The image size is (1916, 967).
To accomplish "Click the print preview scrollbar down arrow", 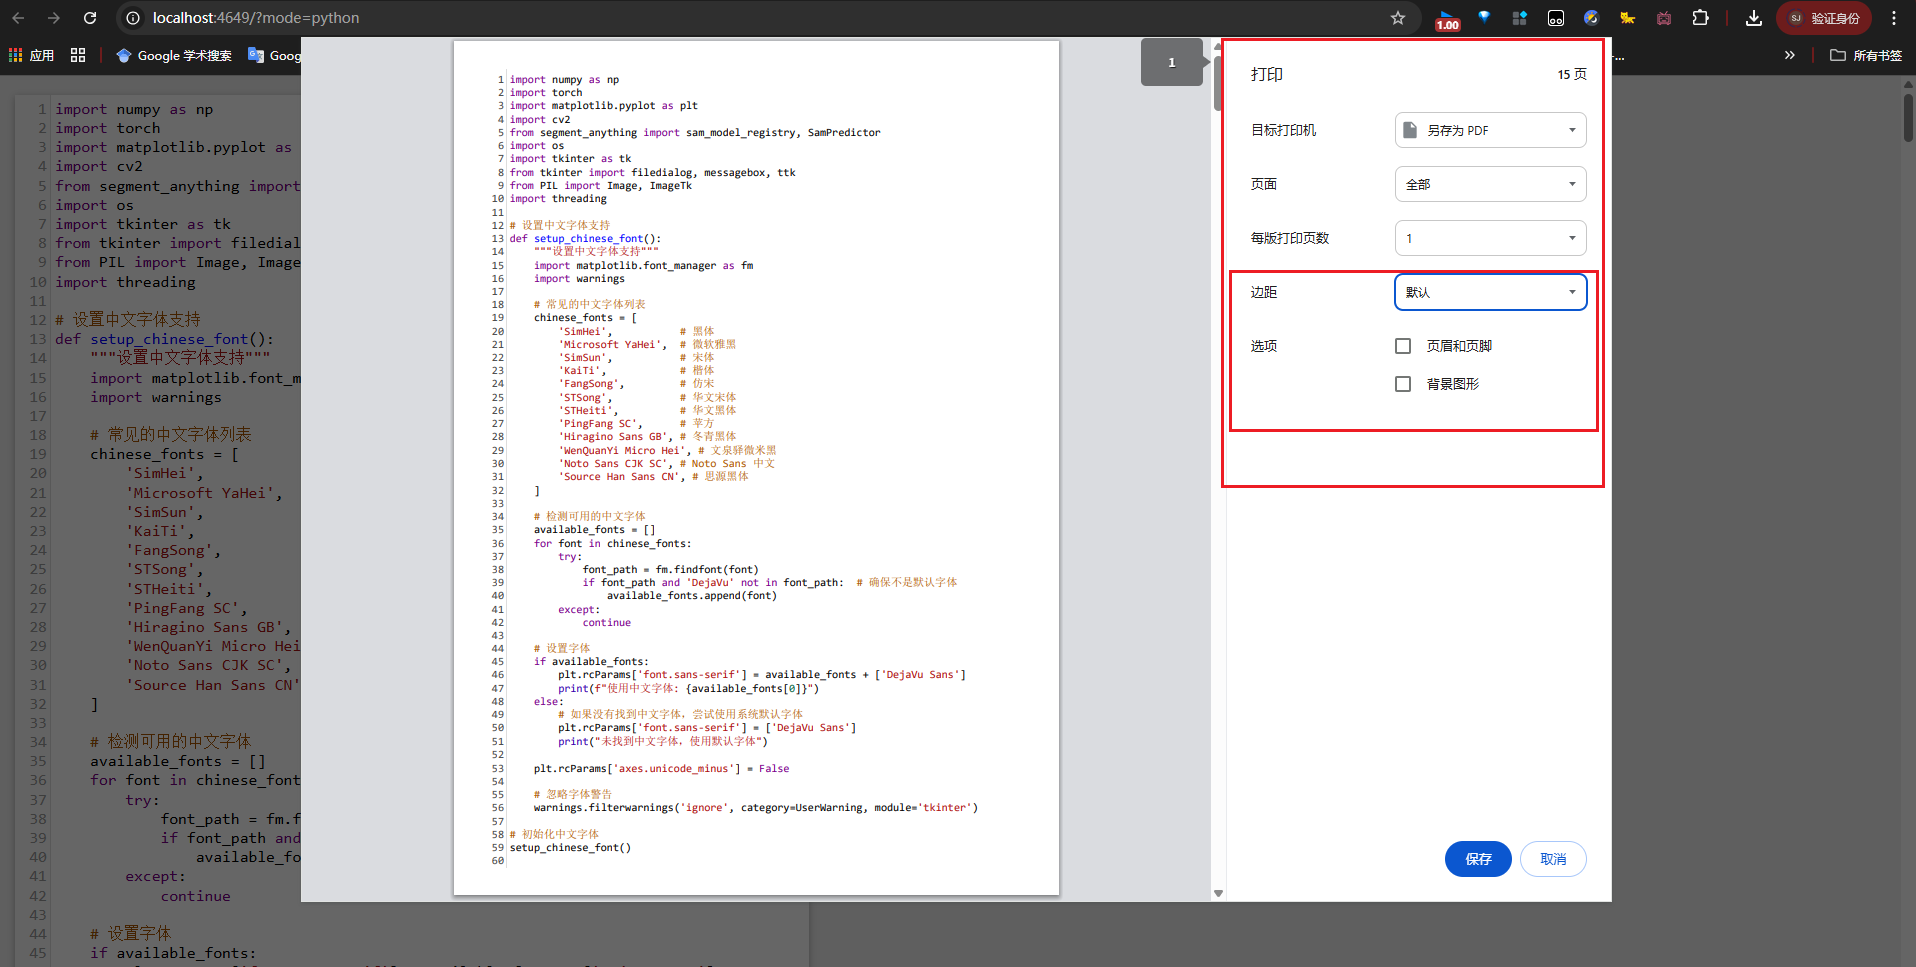I will [x=1218, y=893].
